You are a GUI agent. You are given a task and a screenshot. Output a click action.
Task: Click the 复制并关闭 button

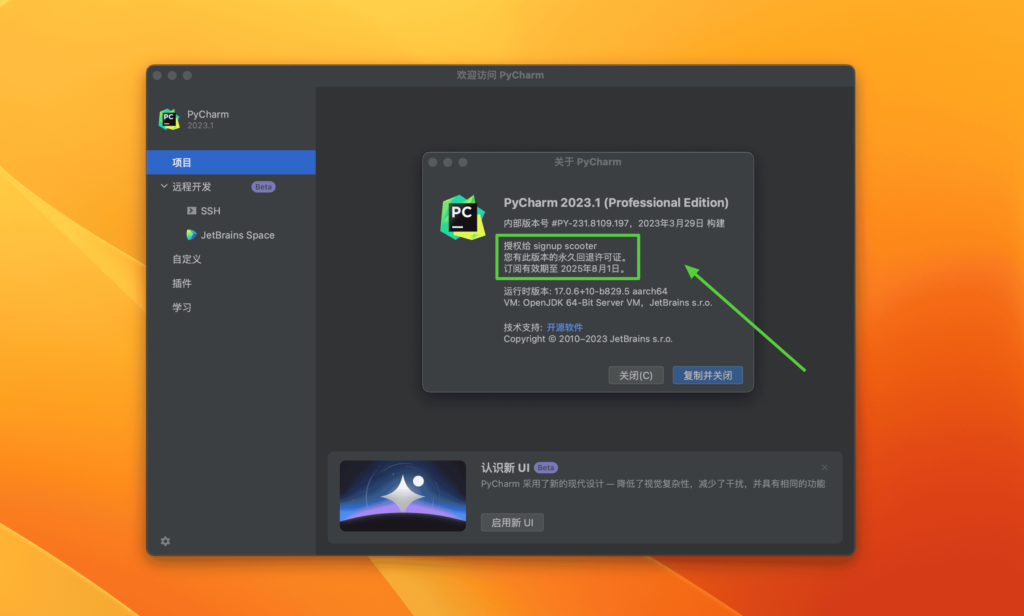[708, 375]
